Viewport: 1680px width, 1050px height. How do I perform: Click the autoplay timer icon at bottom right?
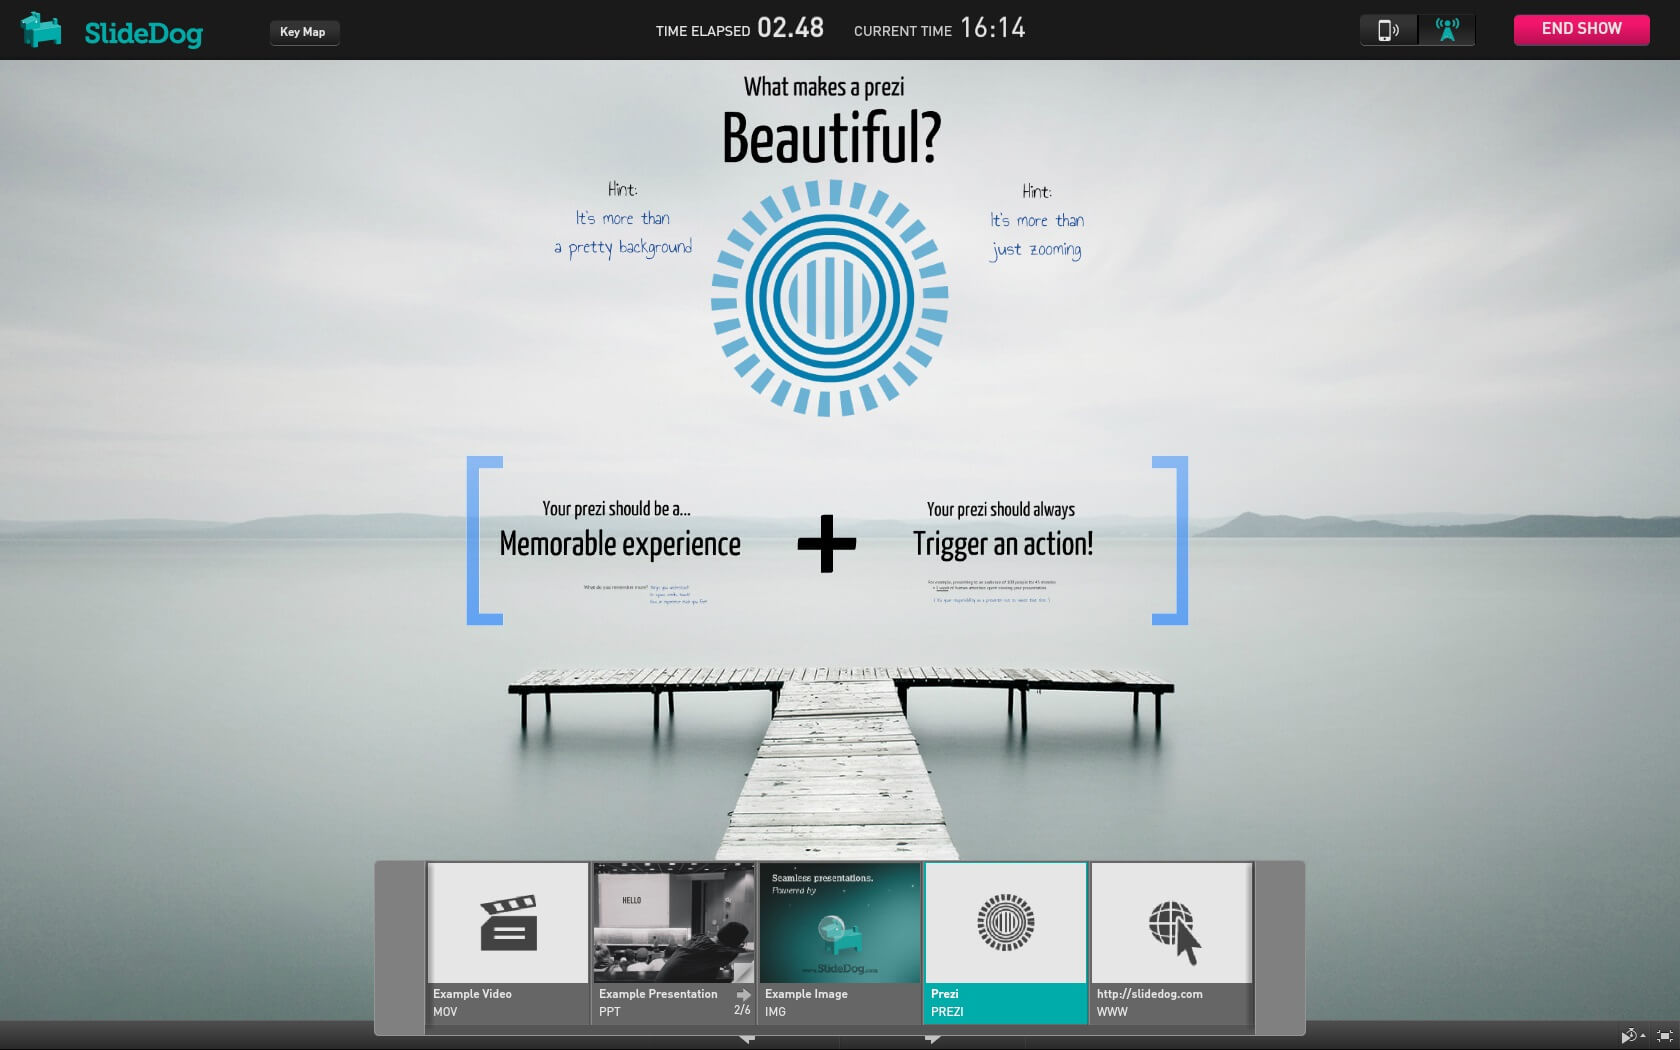(x=1630, y=1036)
